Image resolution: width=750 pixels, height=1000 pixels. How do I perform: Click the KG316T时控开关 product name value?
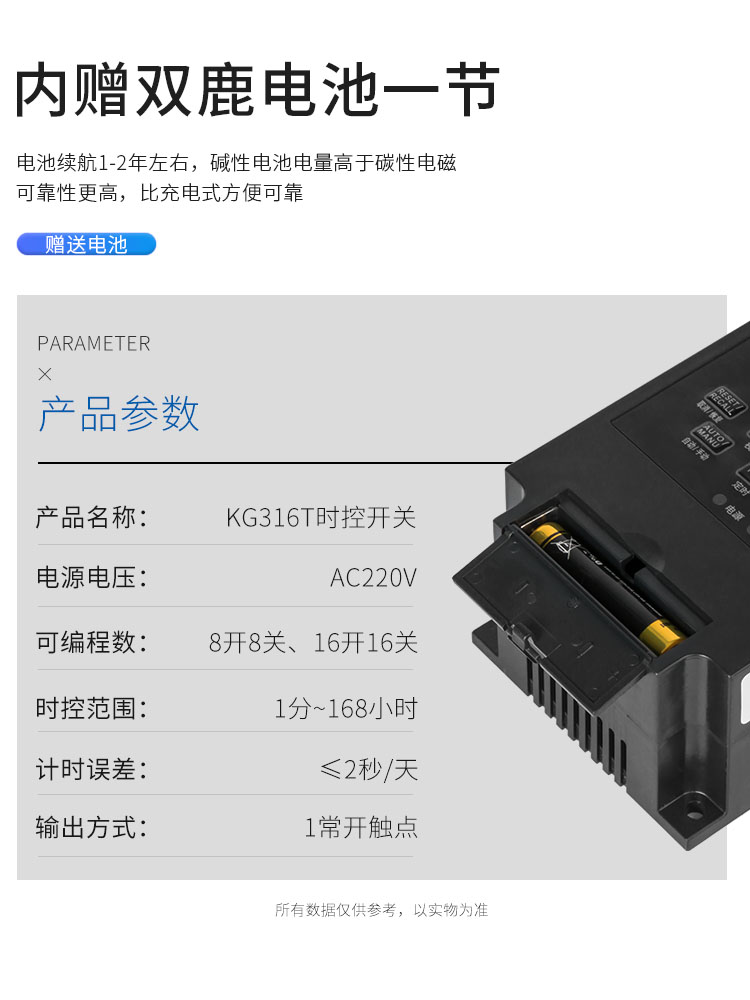(x=321, y=517)
